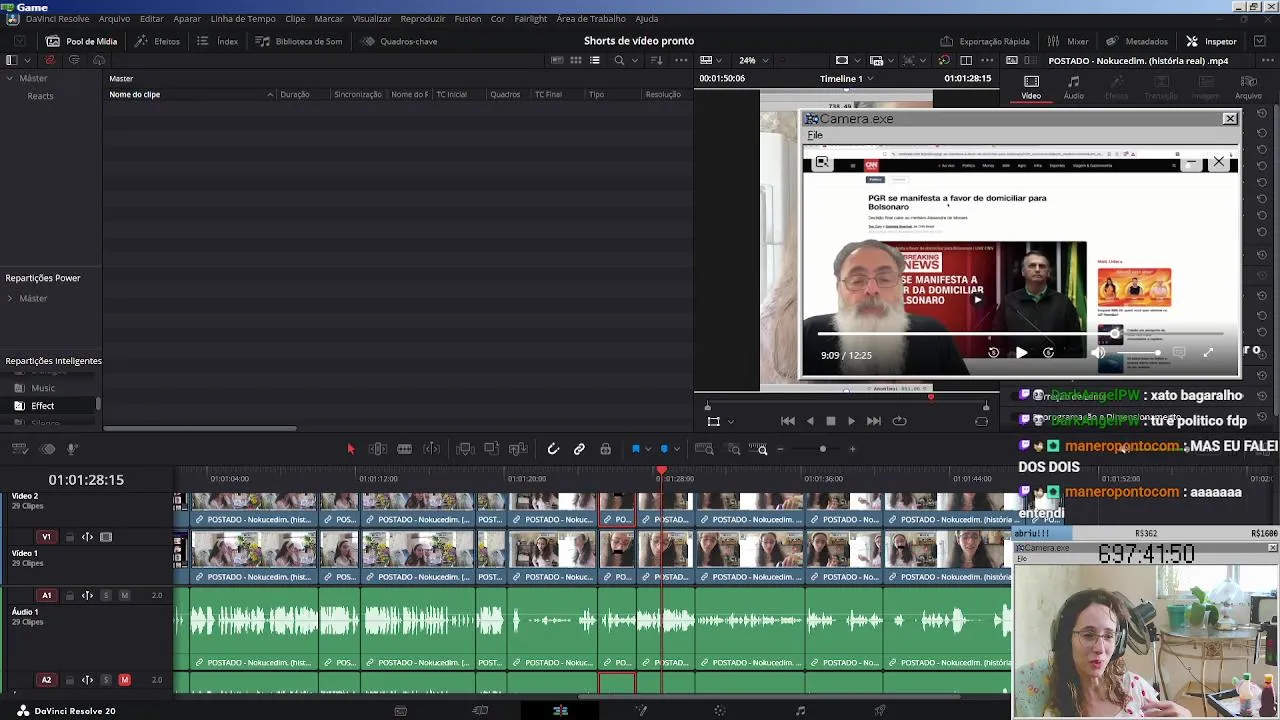The width and height of the screenshot is (1280, 720).
Task: Jump to first frame in viewer
Action: (x=787, y=421)
